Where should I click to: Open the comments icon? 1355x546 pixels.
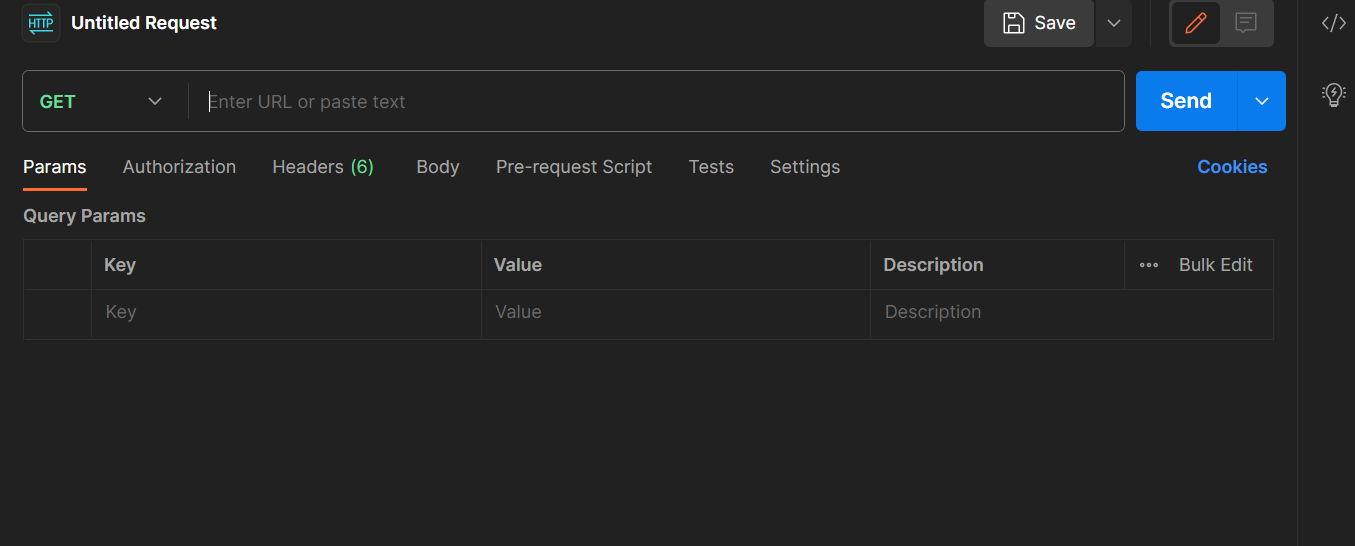pos(1246,23)
